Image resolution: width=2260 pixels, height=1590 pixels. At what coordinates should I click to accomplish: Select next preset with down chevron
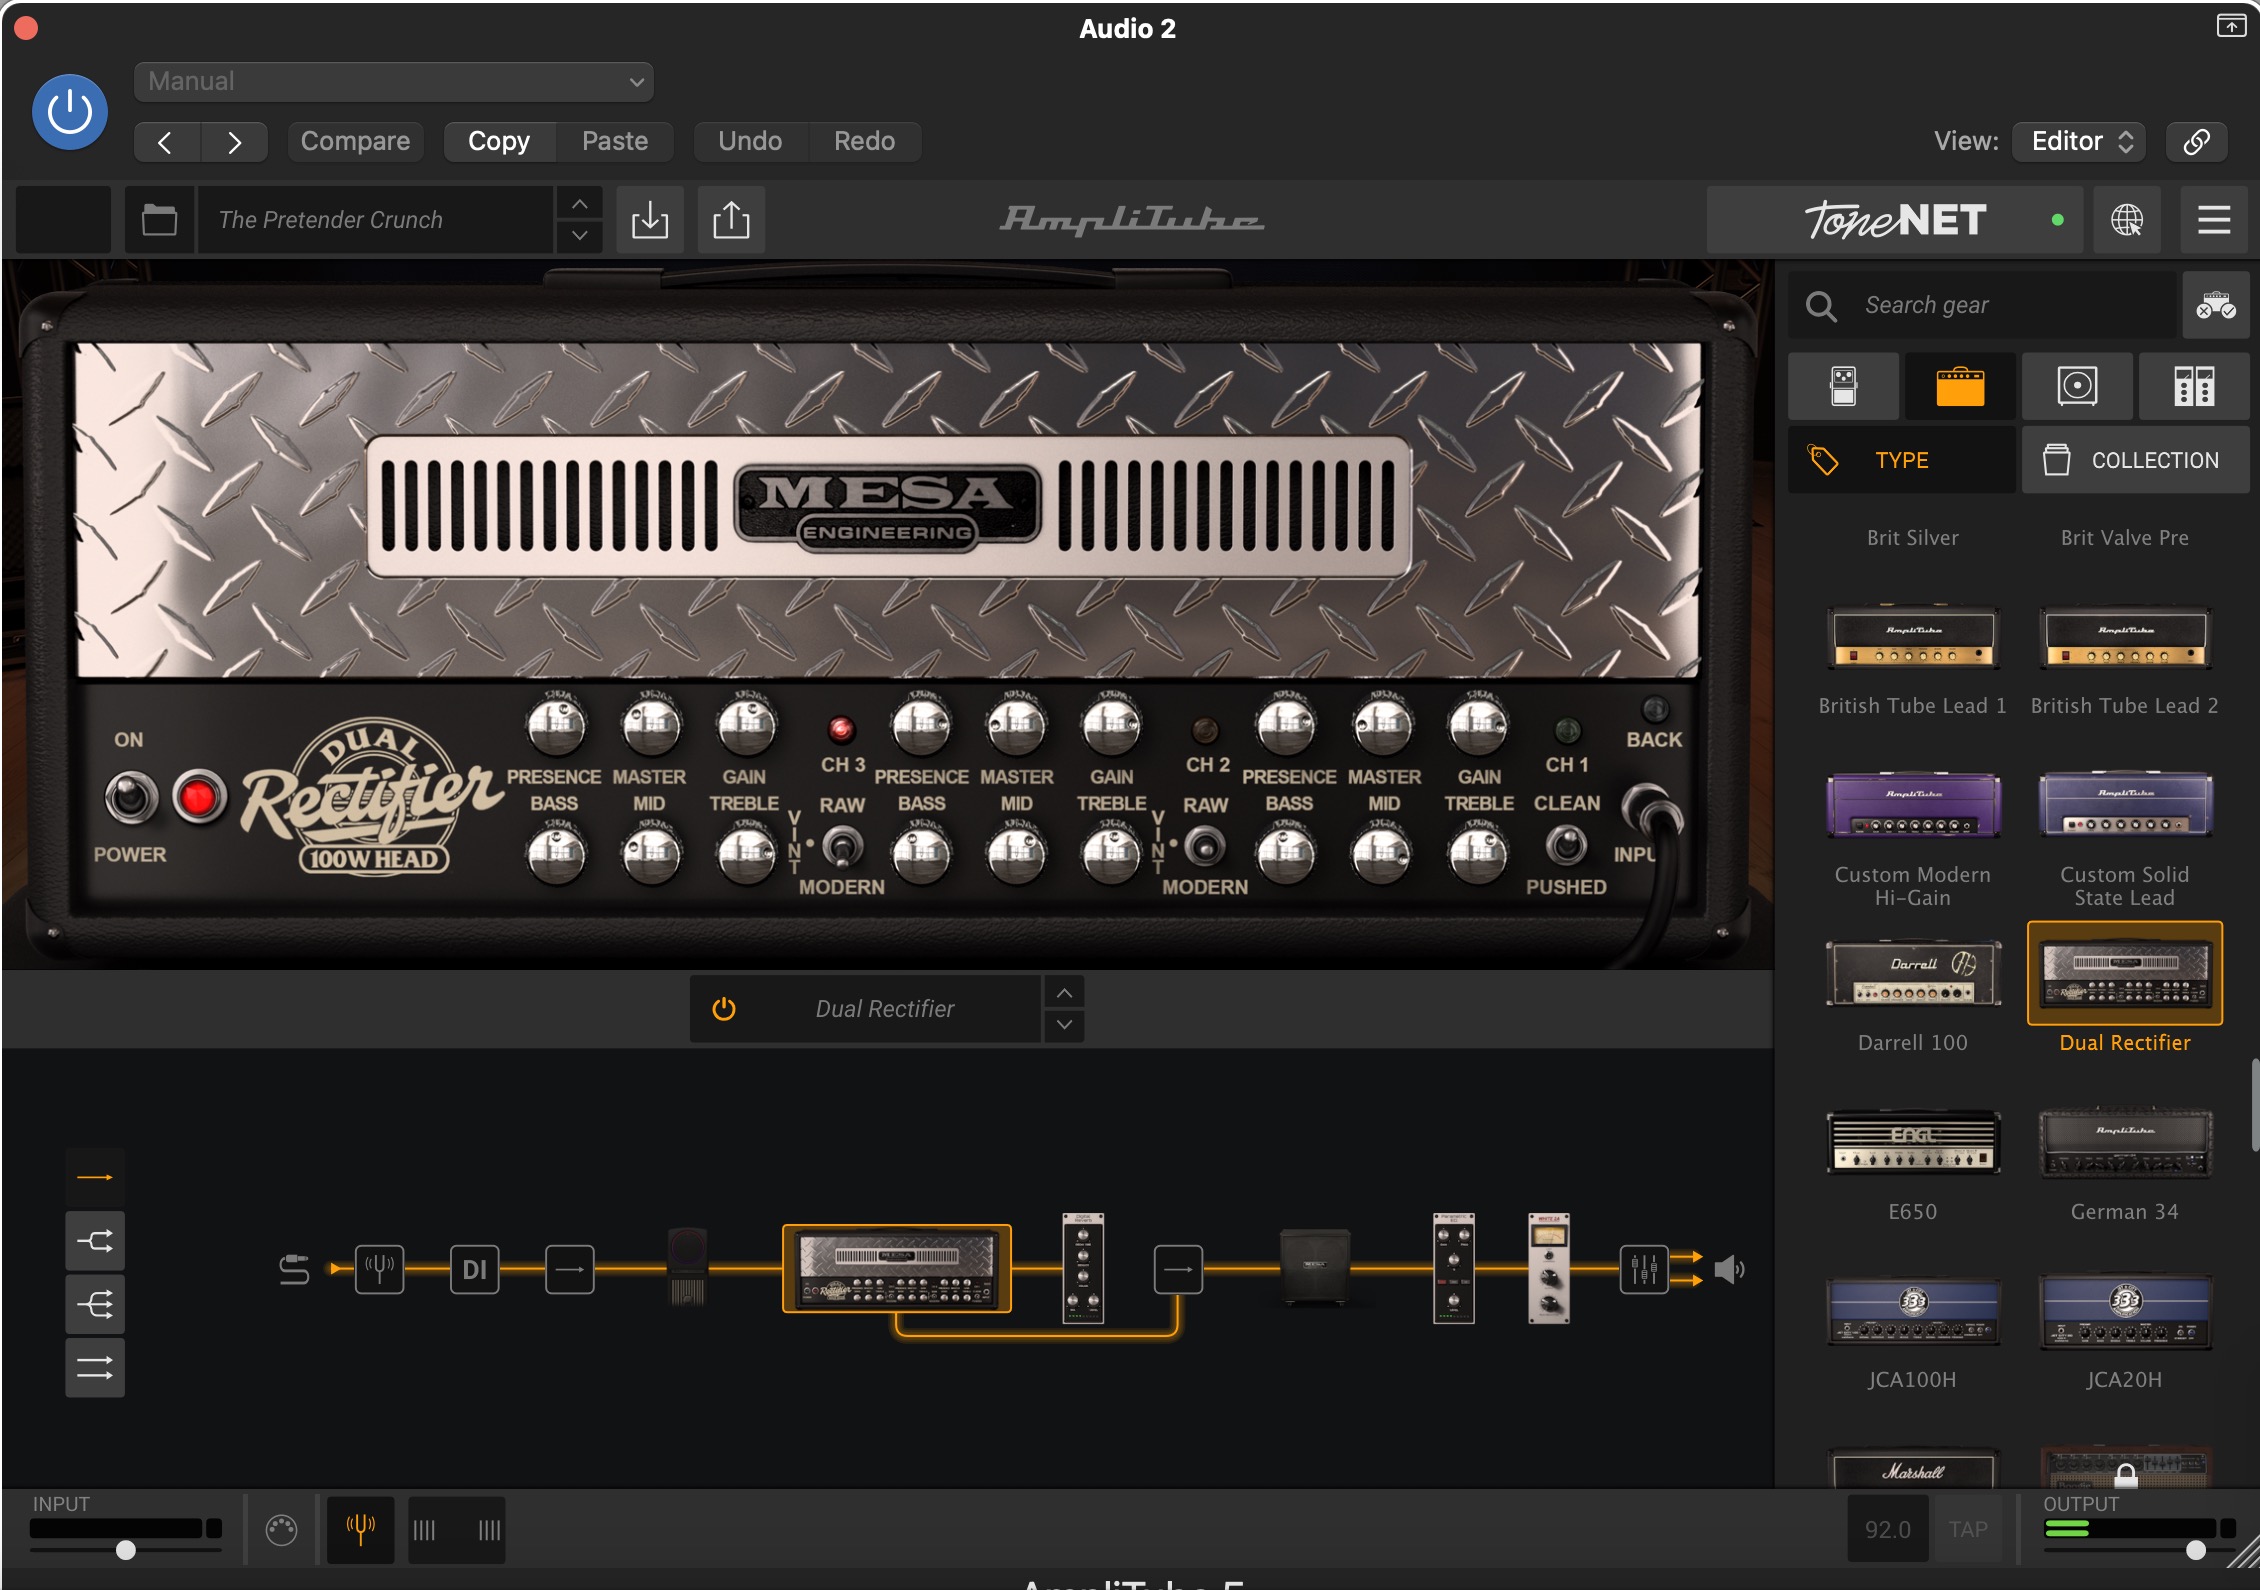580,236
